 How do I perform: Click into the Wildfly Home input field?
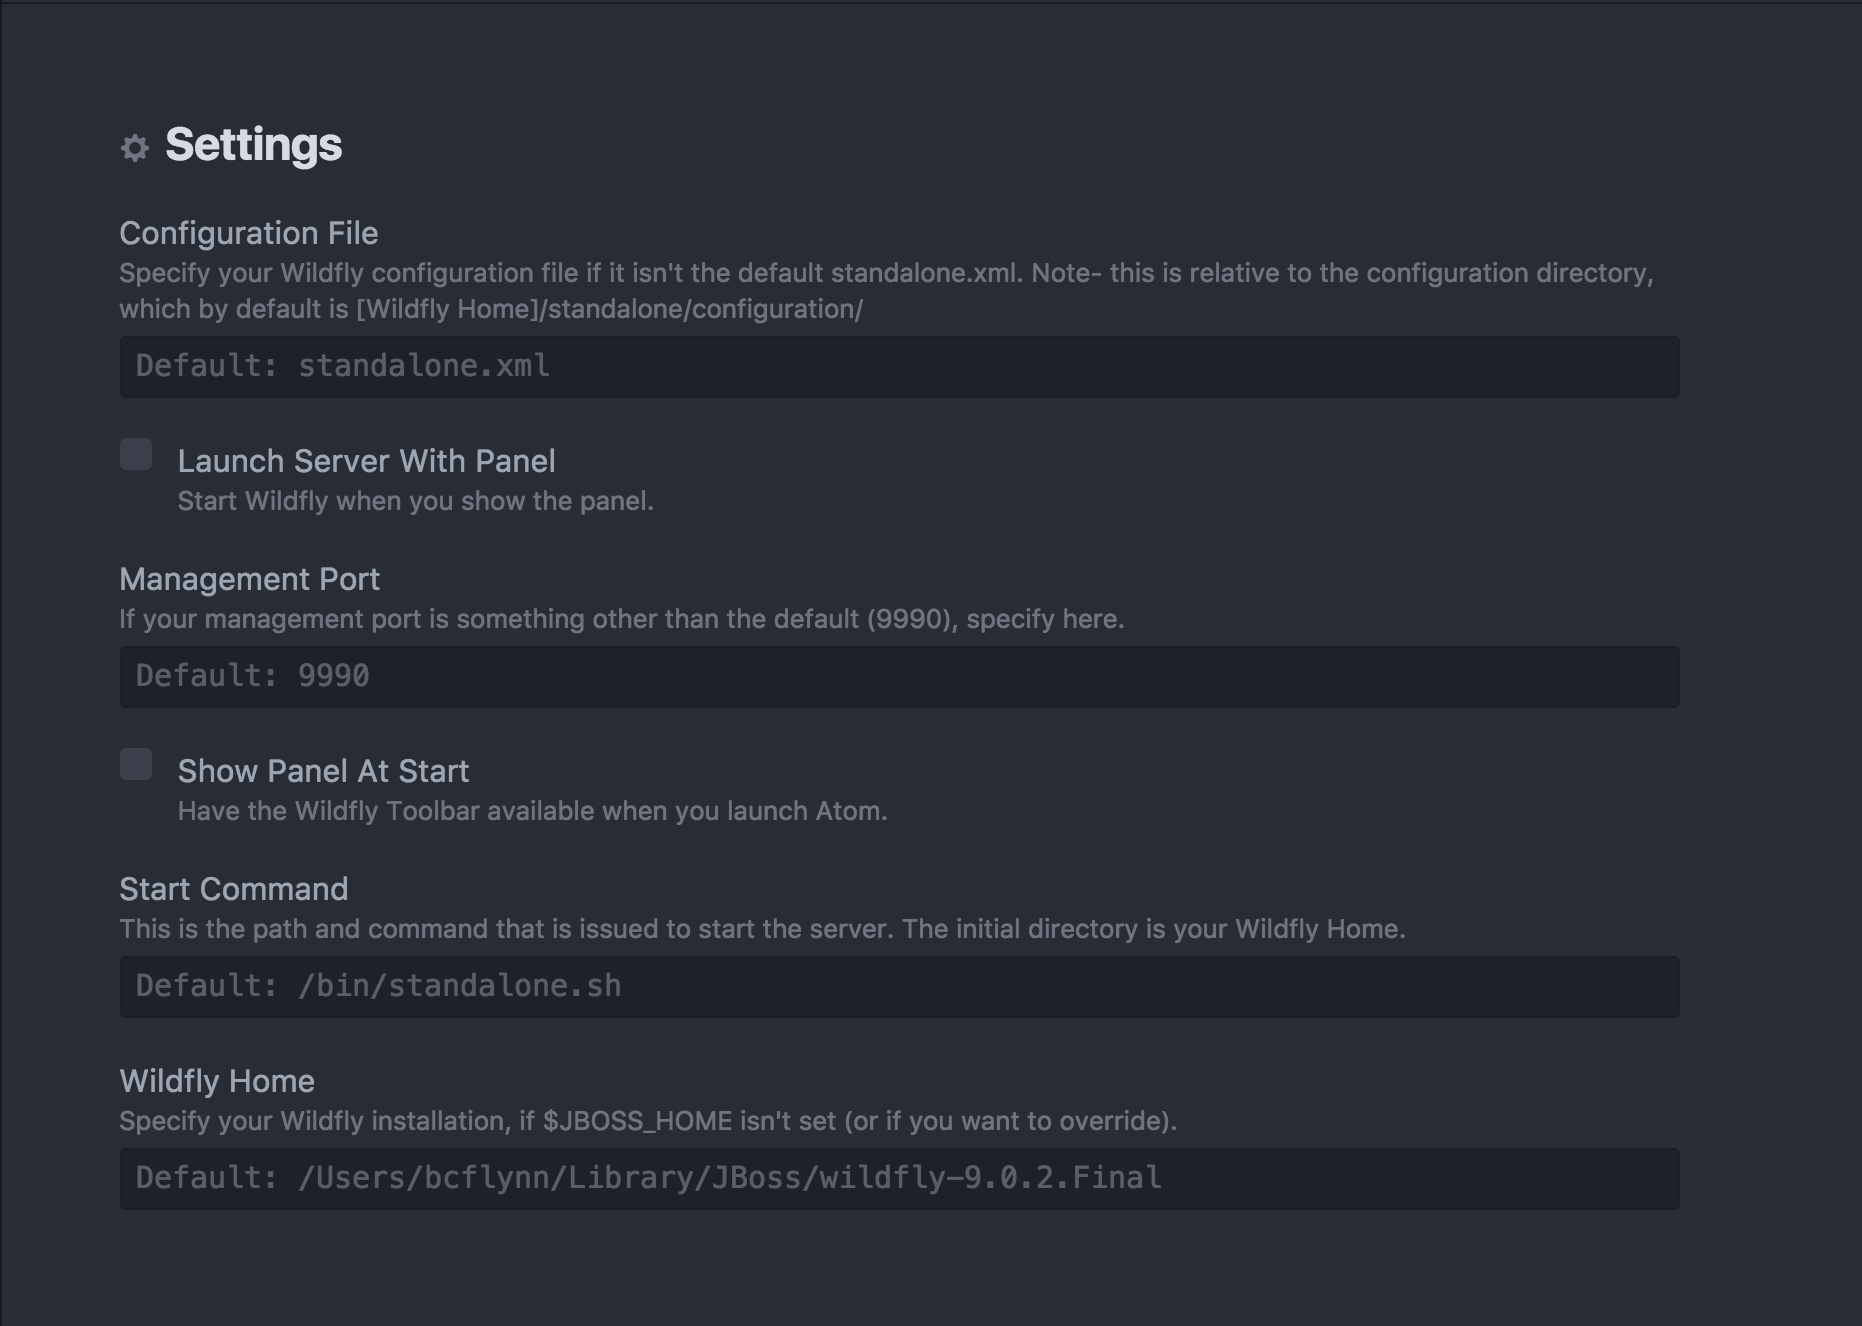click(899, 1179)
